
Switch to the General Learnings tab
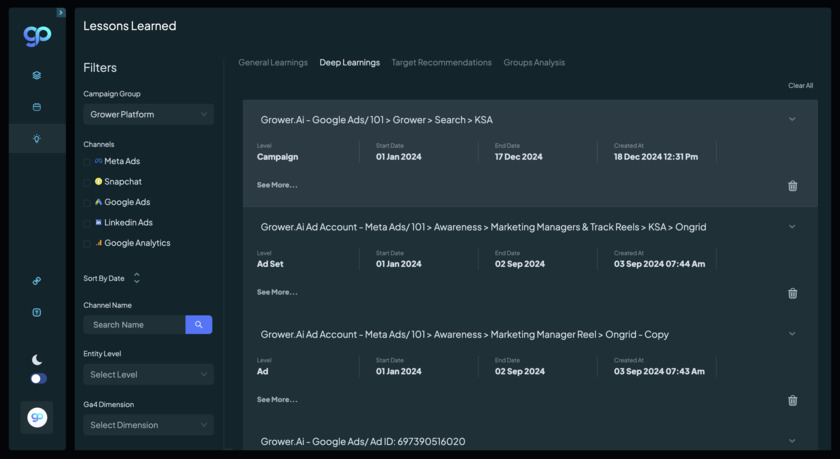click(273, 63)
